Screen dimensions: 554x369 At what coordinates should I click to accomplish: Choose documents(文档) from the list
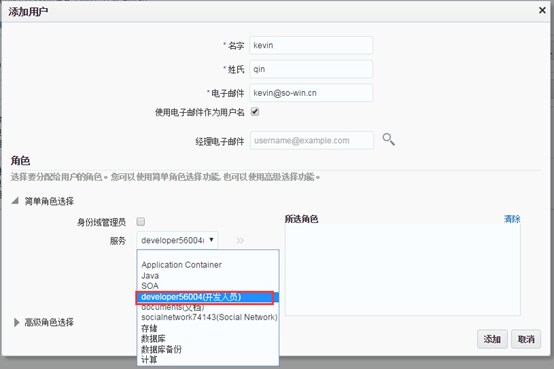pos(208,308)
